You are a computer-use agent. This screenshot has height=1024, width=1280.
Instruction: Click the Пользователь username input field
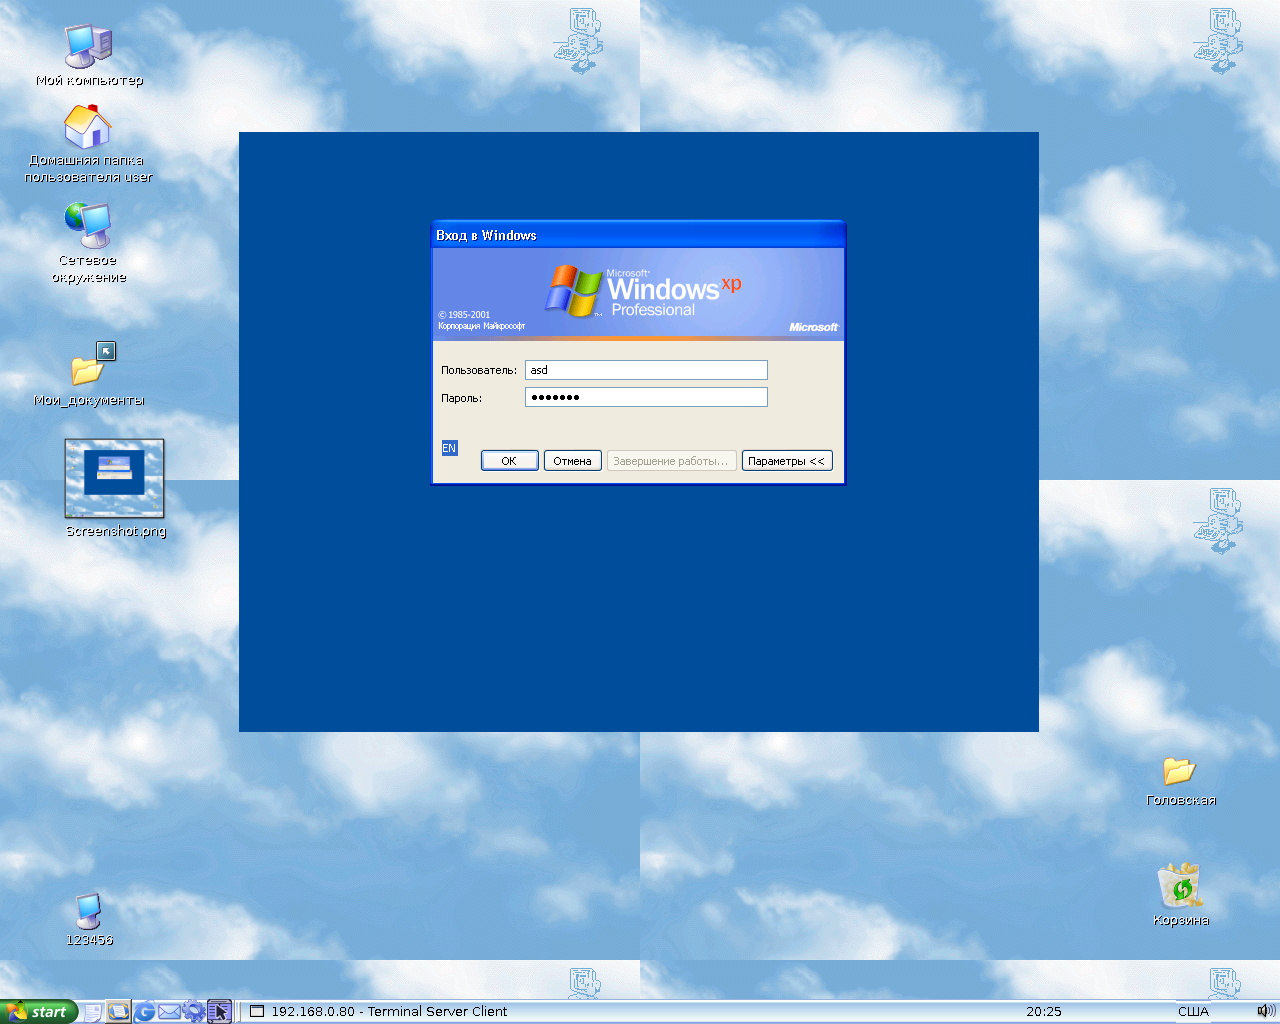(x=646, y=370)
